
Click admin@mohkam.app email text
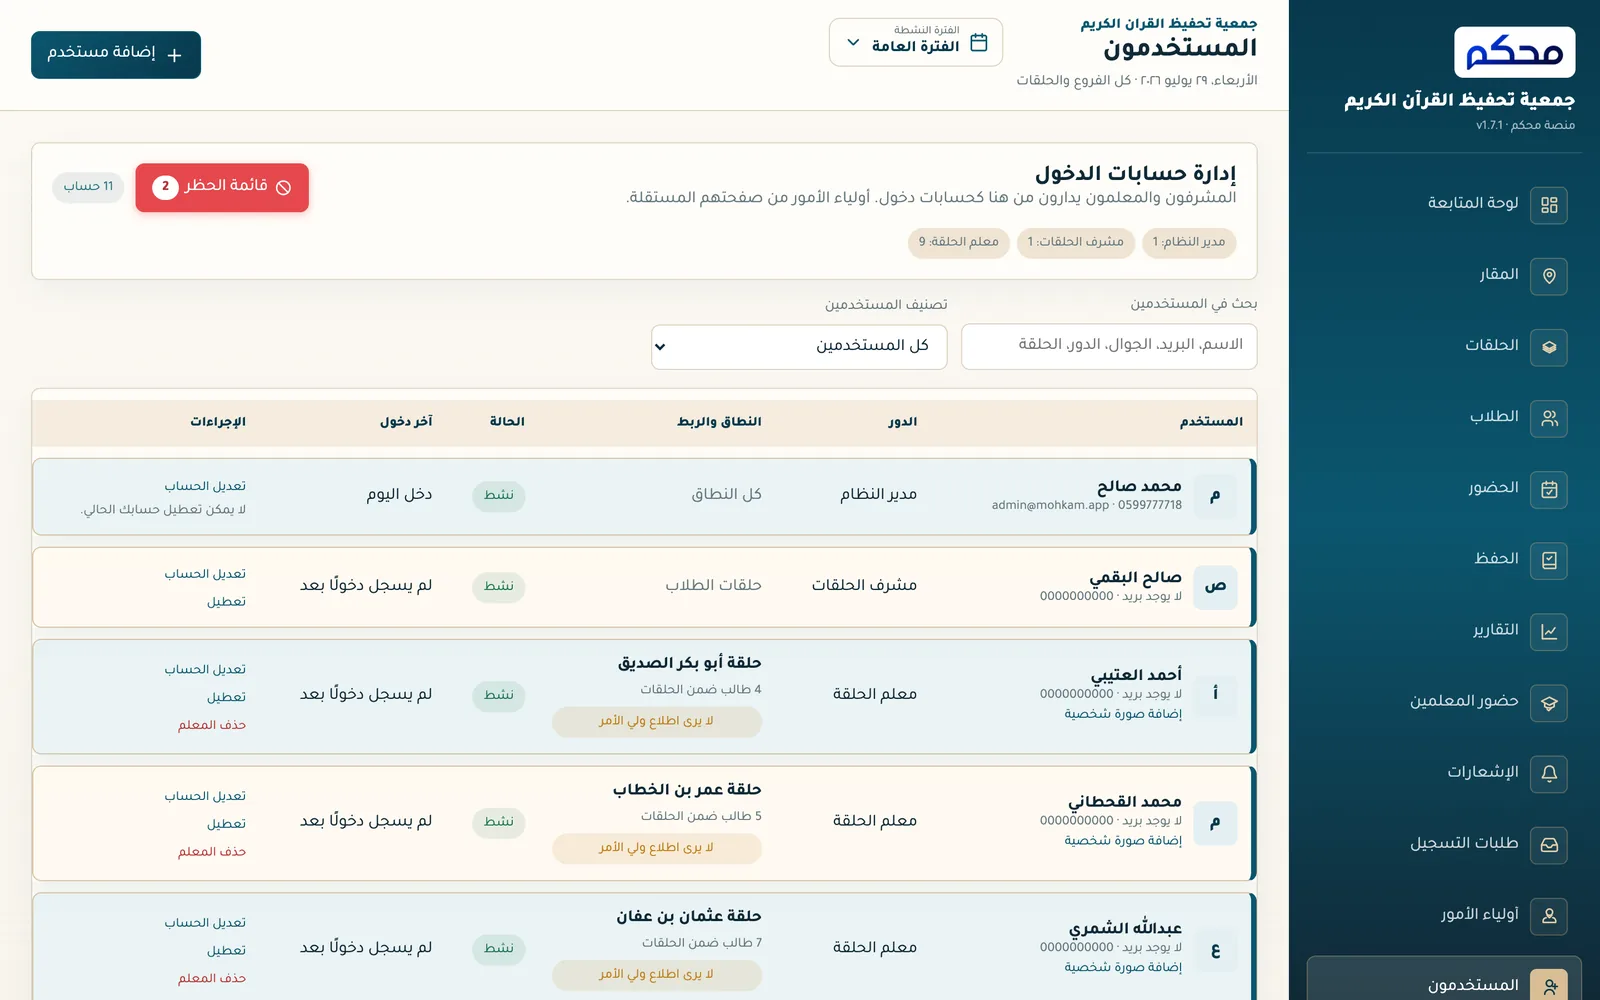point(1050,506)
